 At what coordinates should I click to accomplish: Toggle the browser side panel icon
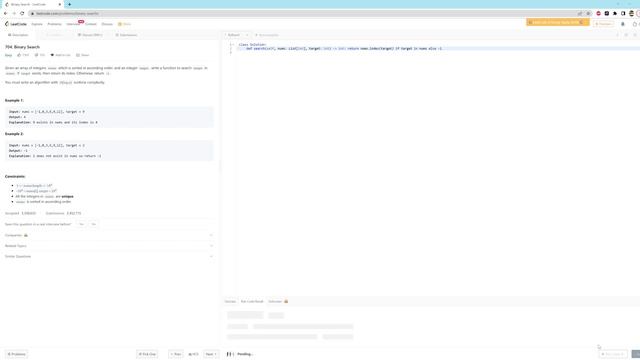coord(623,13)
